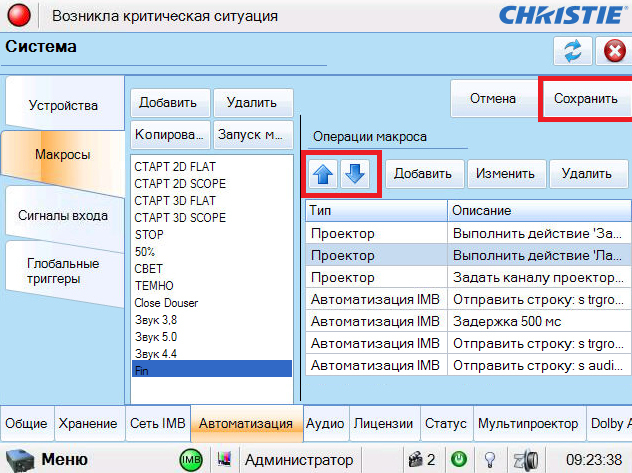This screenshot has width=632, height=473.
Task: Close the System window with red X
Action: coord(614,51)
